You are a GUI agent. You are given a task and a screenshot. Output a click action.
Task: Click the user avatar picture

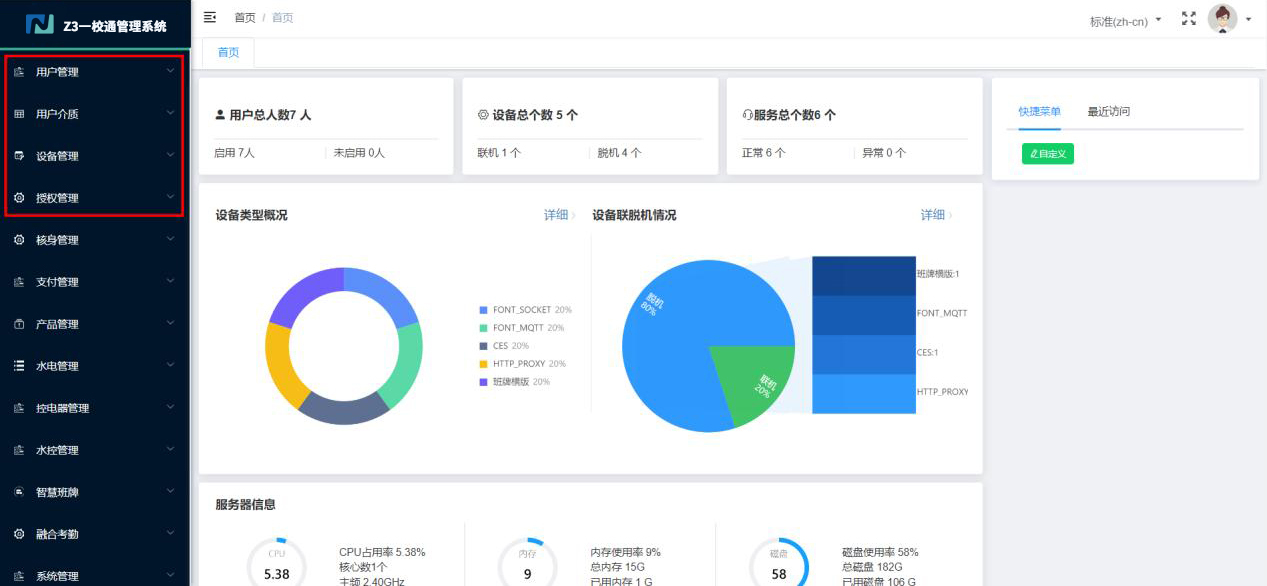click(1222, 18)
